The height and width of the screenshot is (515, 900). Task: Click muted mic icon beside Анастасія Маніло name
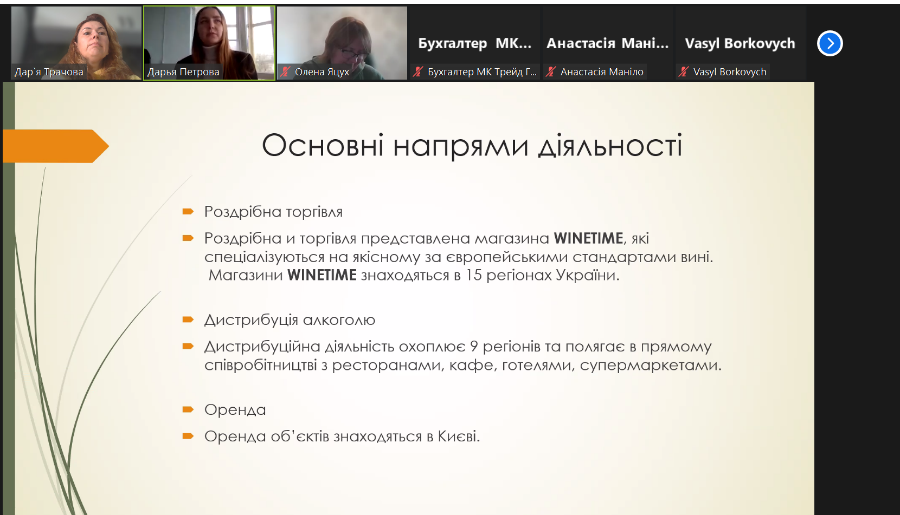pos(550,72)
